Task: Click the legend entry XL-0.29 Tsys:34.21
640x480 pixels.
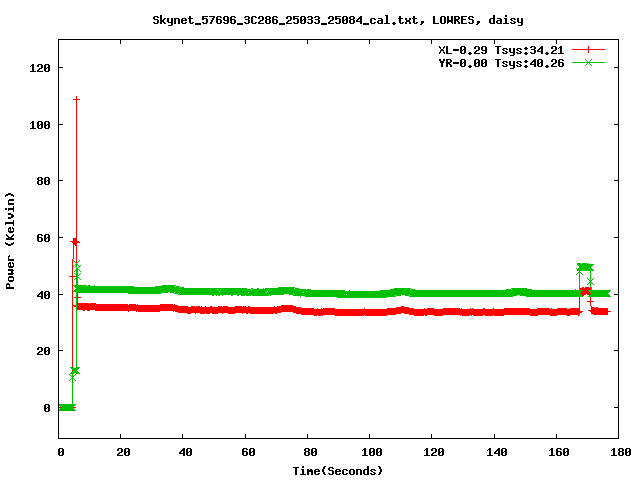Action: point(501,50)
